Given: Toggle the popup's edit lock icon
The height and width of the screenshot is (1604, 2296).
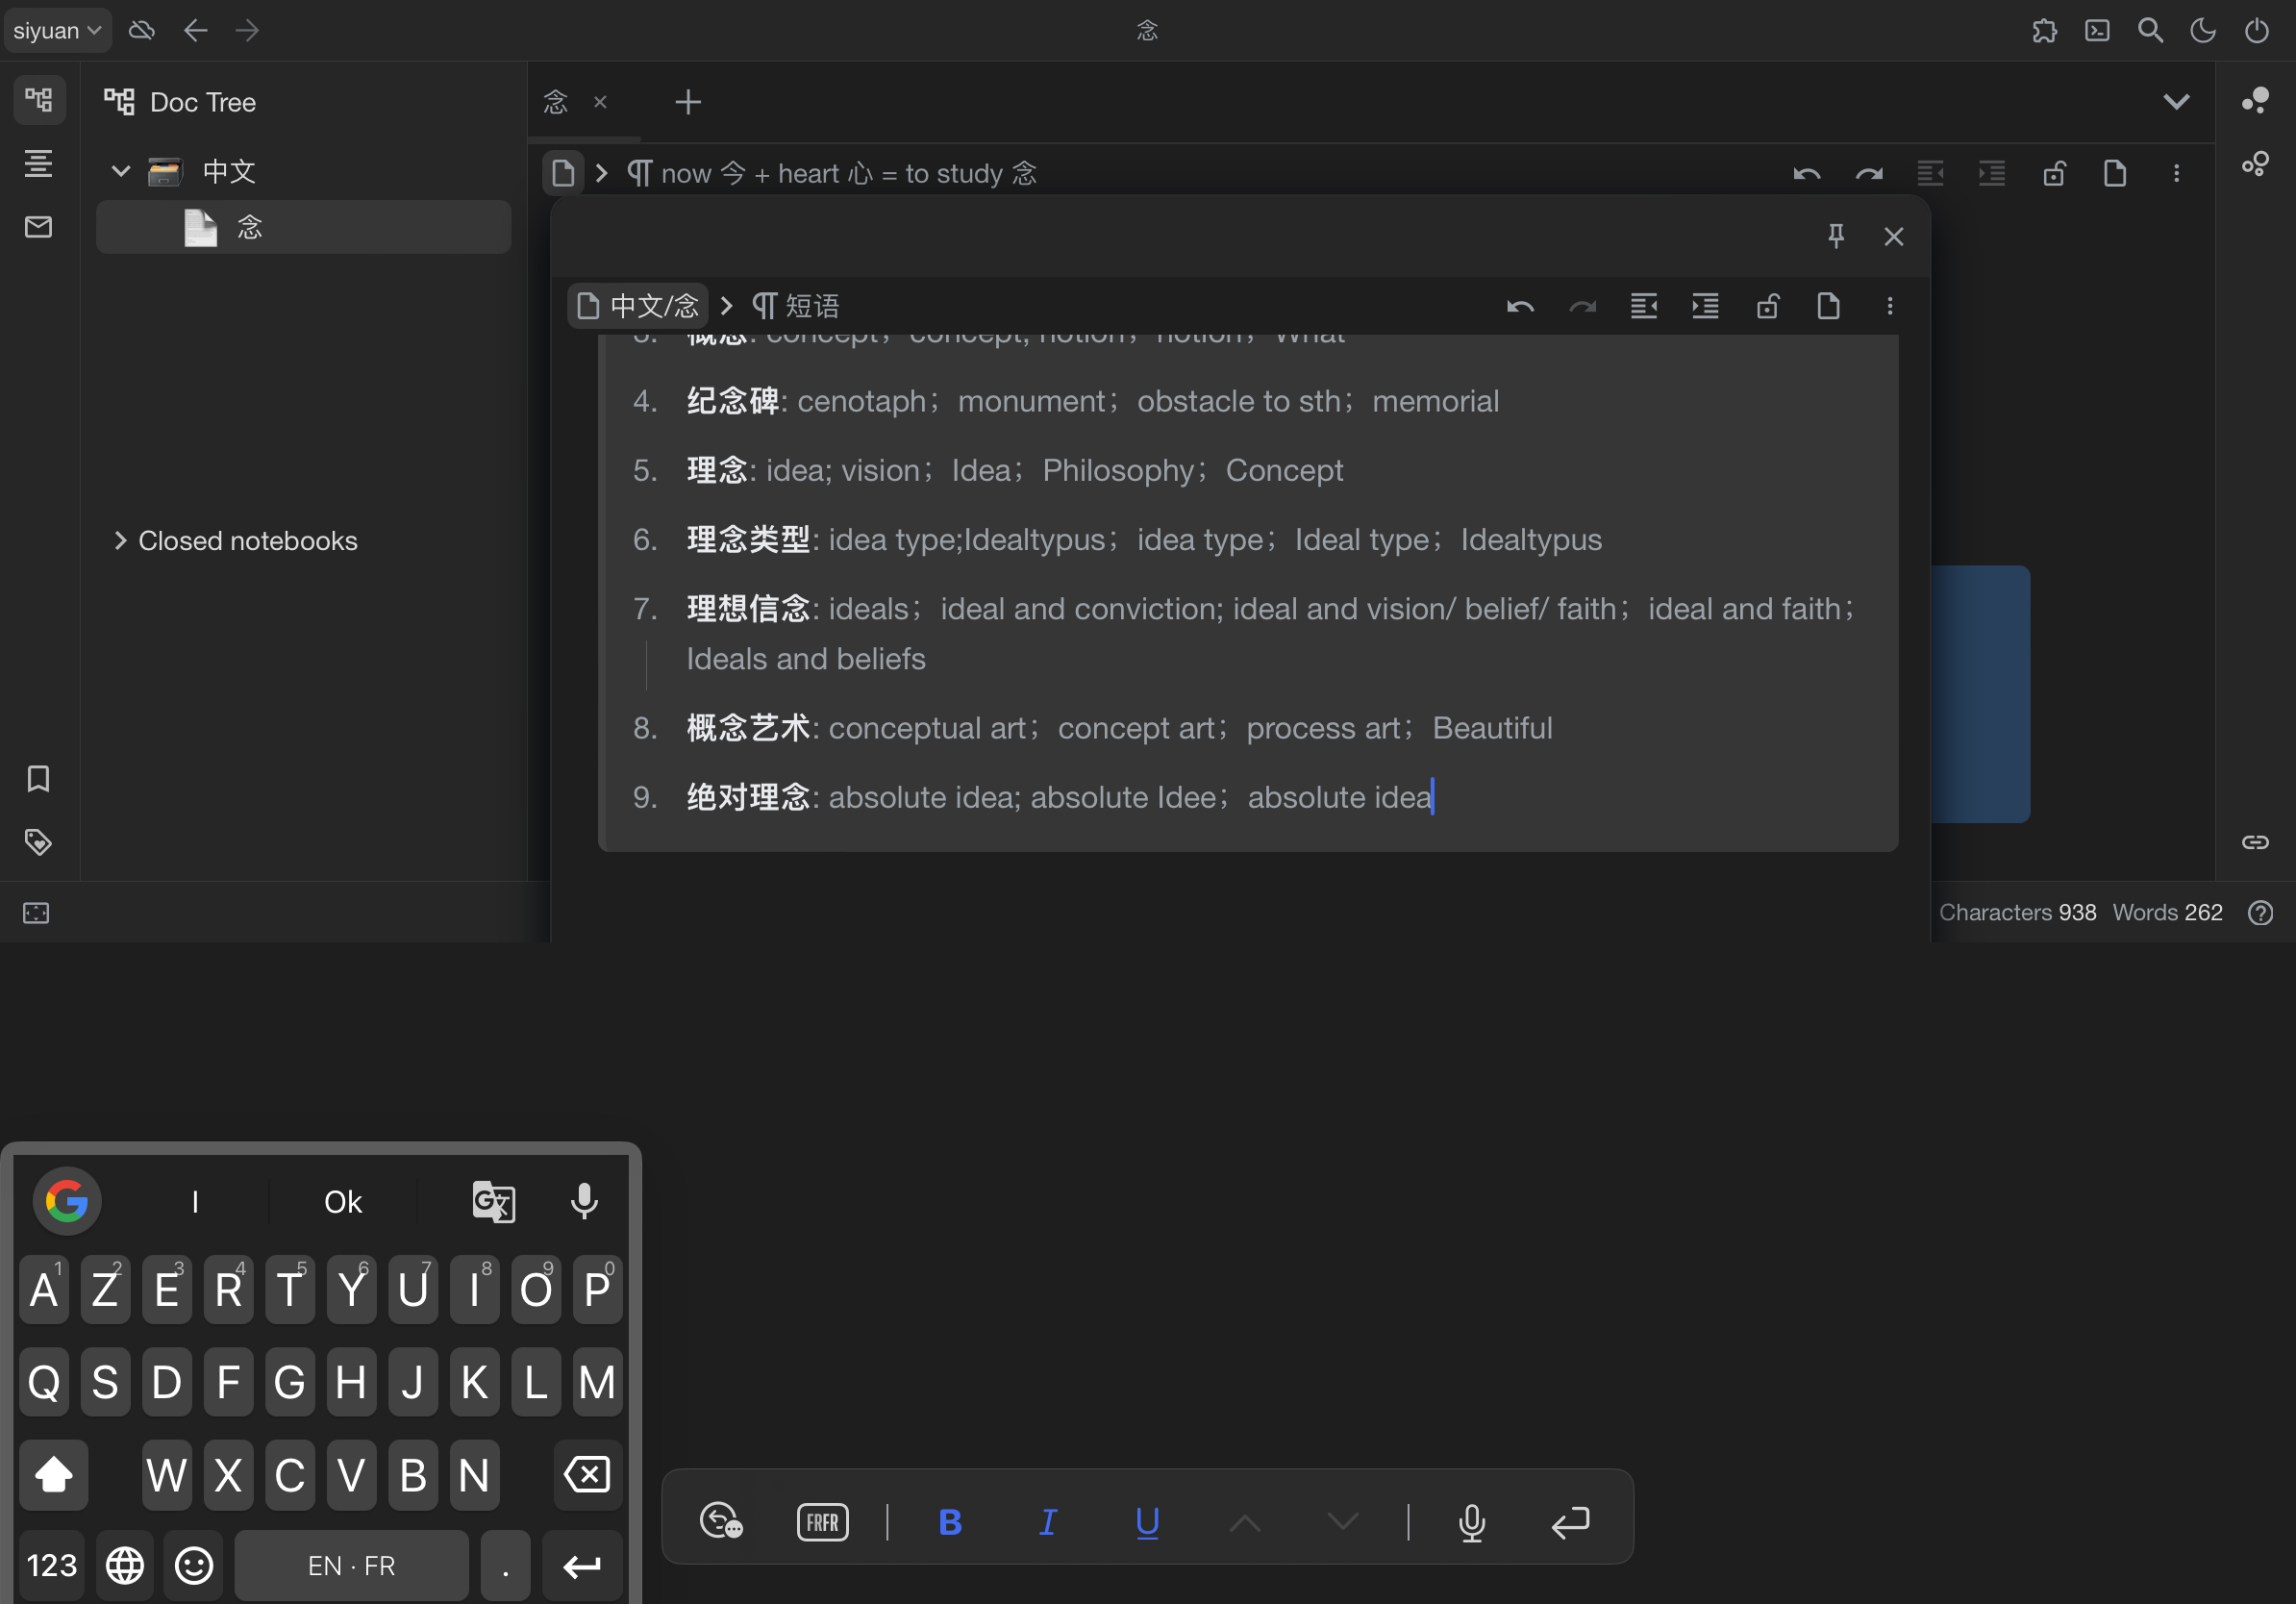Looking at the screenshot, I should point(1767,306).
